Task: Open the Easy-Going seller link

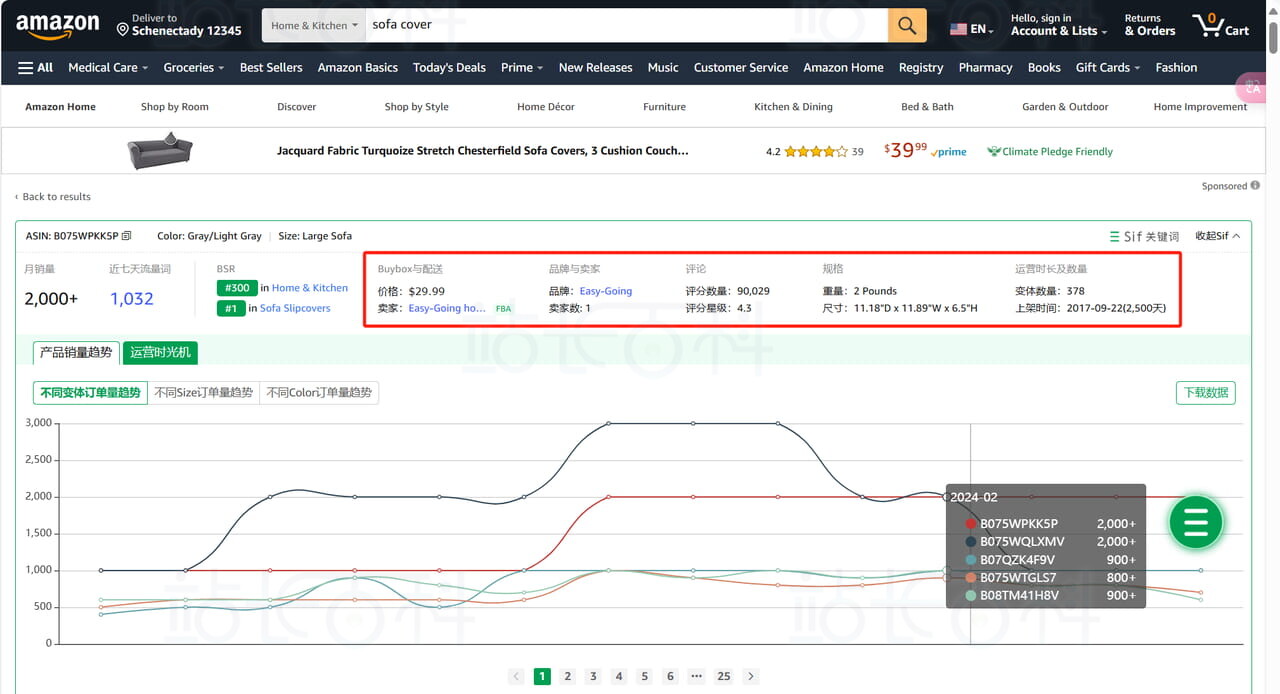Action: 447,308
